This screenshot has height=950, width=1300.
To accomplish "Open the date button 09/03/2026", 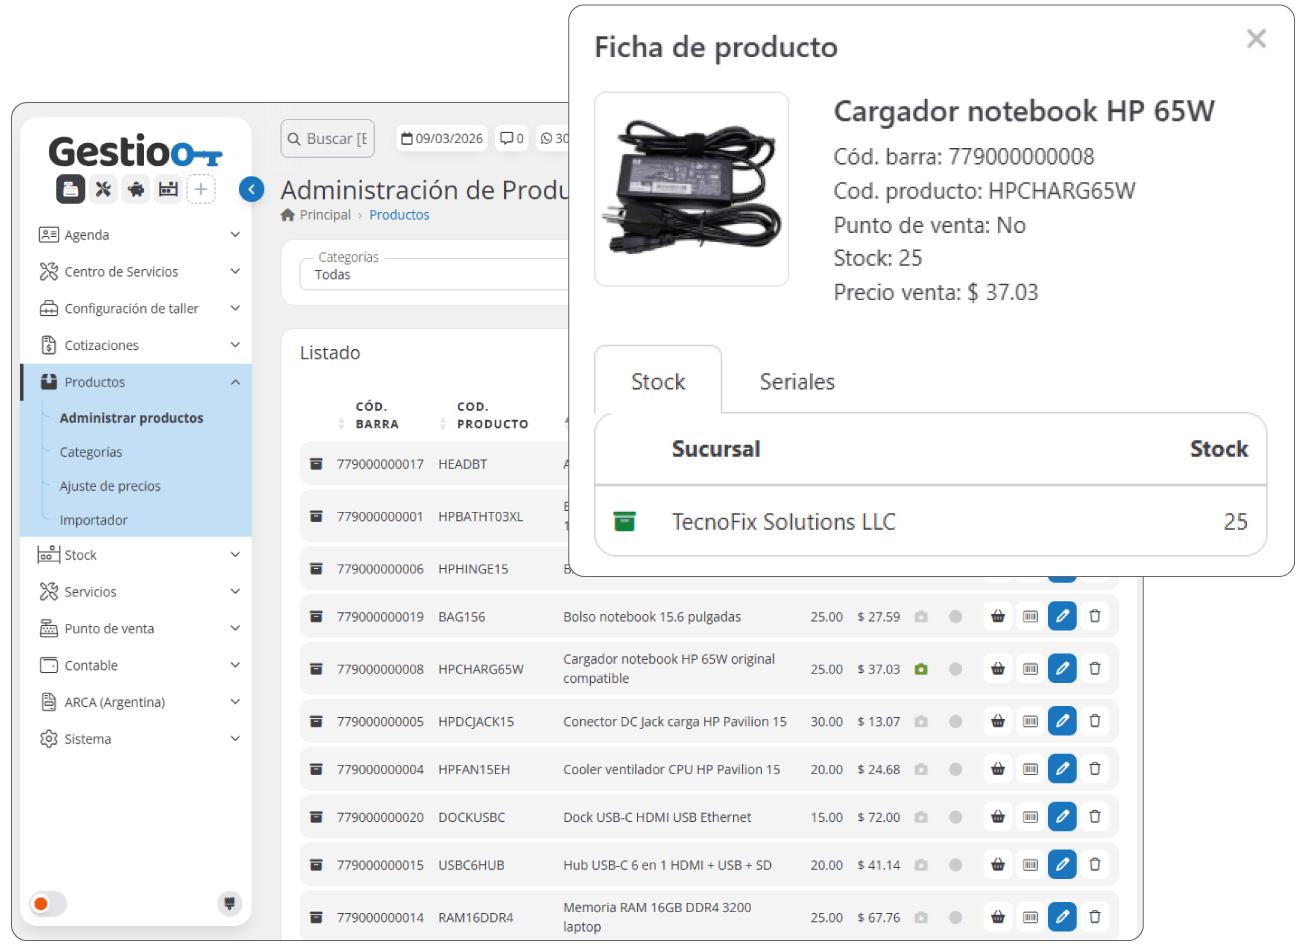I will tap(442, 139).
